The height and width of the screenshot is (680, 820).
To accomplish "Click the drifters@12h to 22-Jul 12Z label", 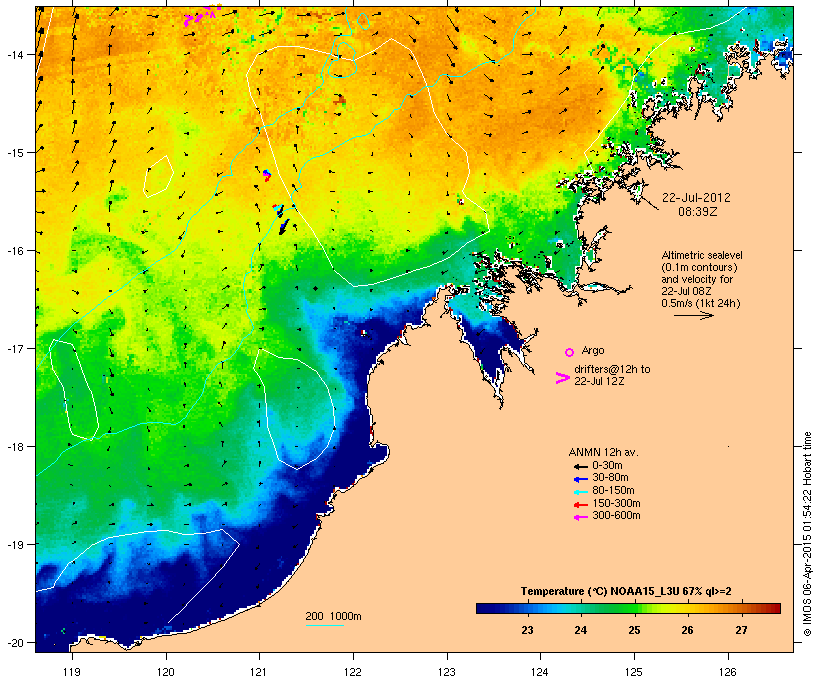I will coord(612,375).
